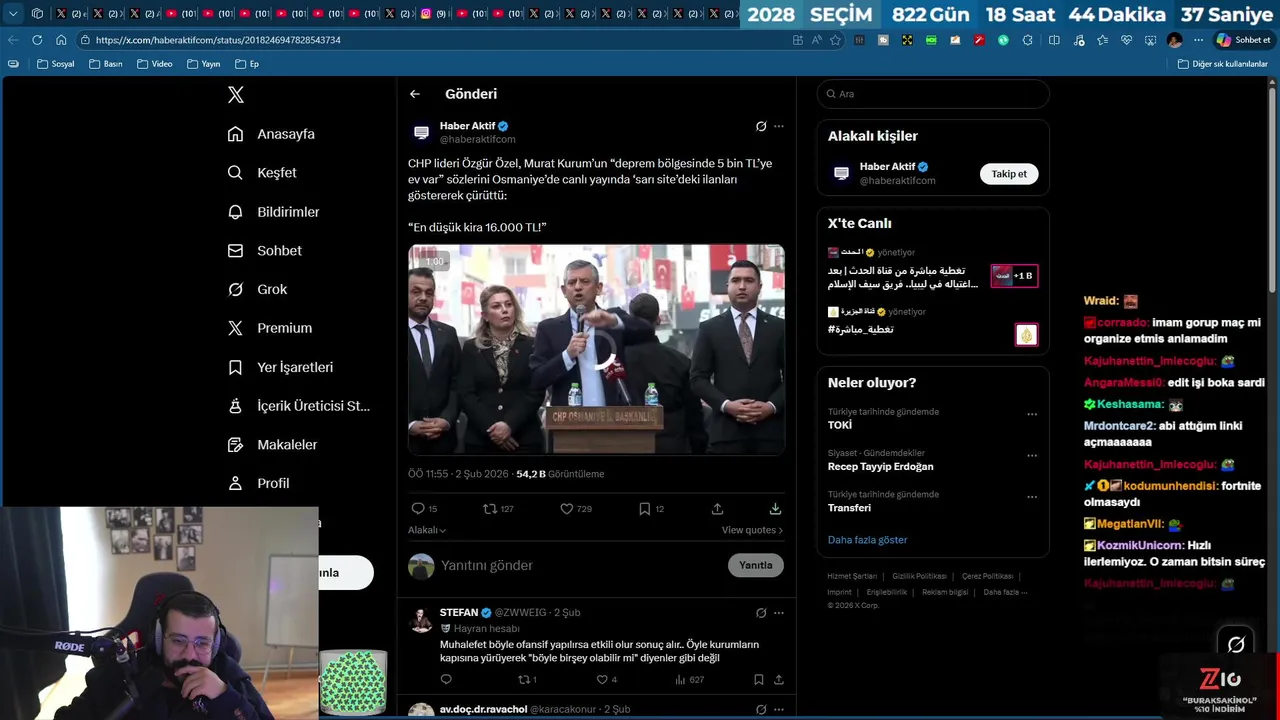Open the Video bookmarks folder
Viewport: 1280px width, 720px height.
tap(155, 64)
